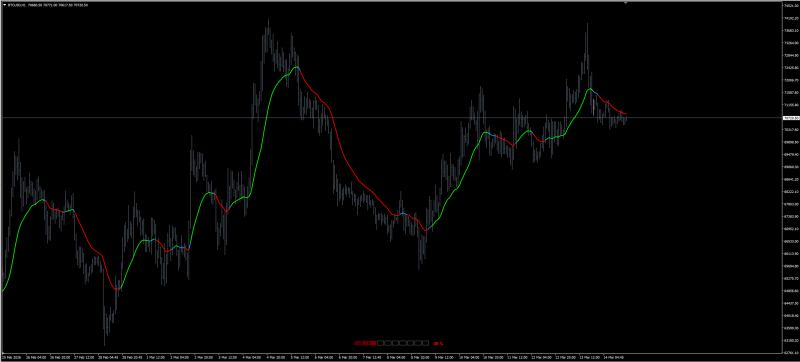The height and width of the screenshot is (362, 800).
Task: Click the segmented strength meter bar at the bottom
Action: 391,343
